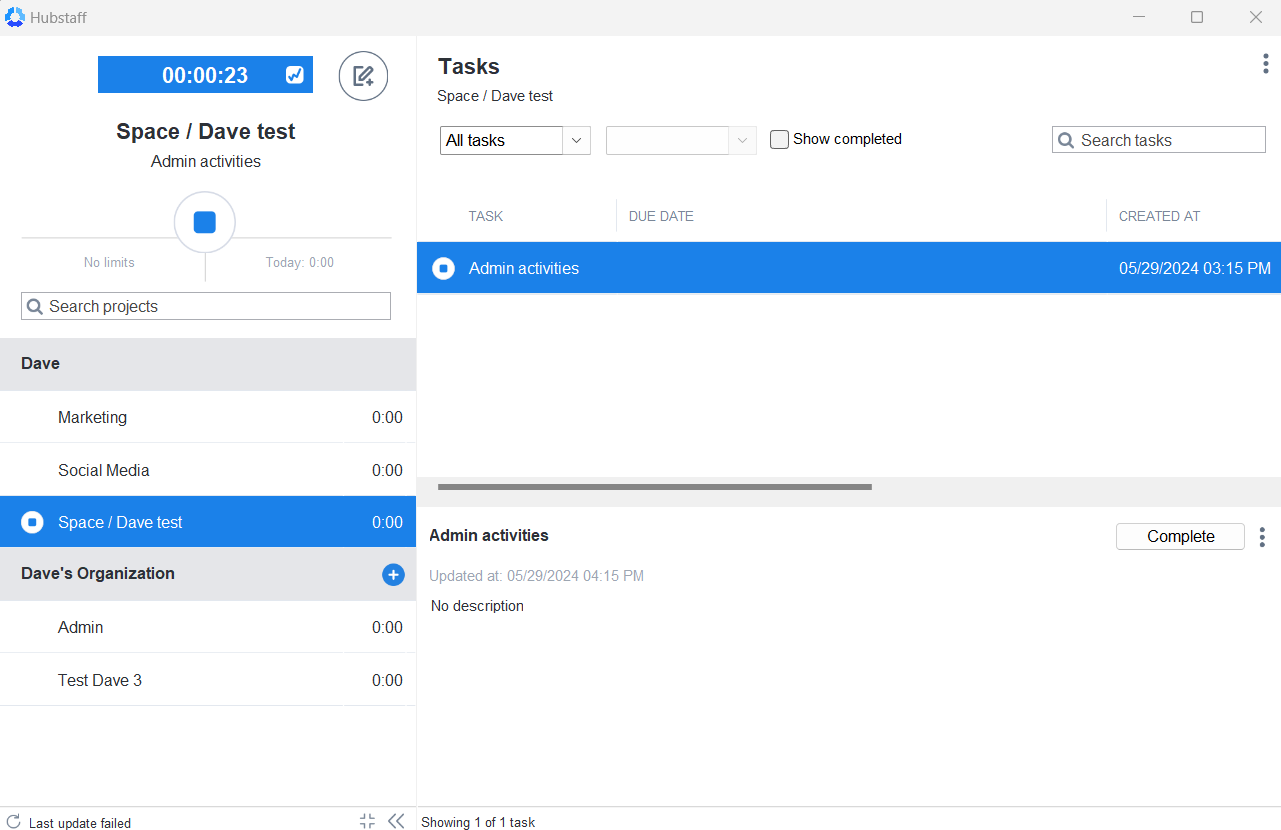The image size is (1281, 830).
Task: Add project with blue plus icon
Action: pyautogui.click(x=393, y=574)
